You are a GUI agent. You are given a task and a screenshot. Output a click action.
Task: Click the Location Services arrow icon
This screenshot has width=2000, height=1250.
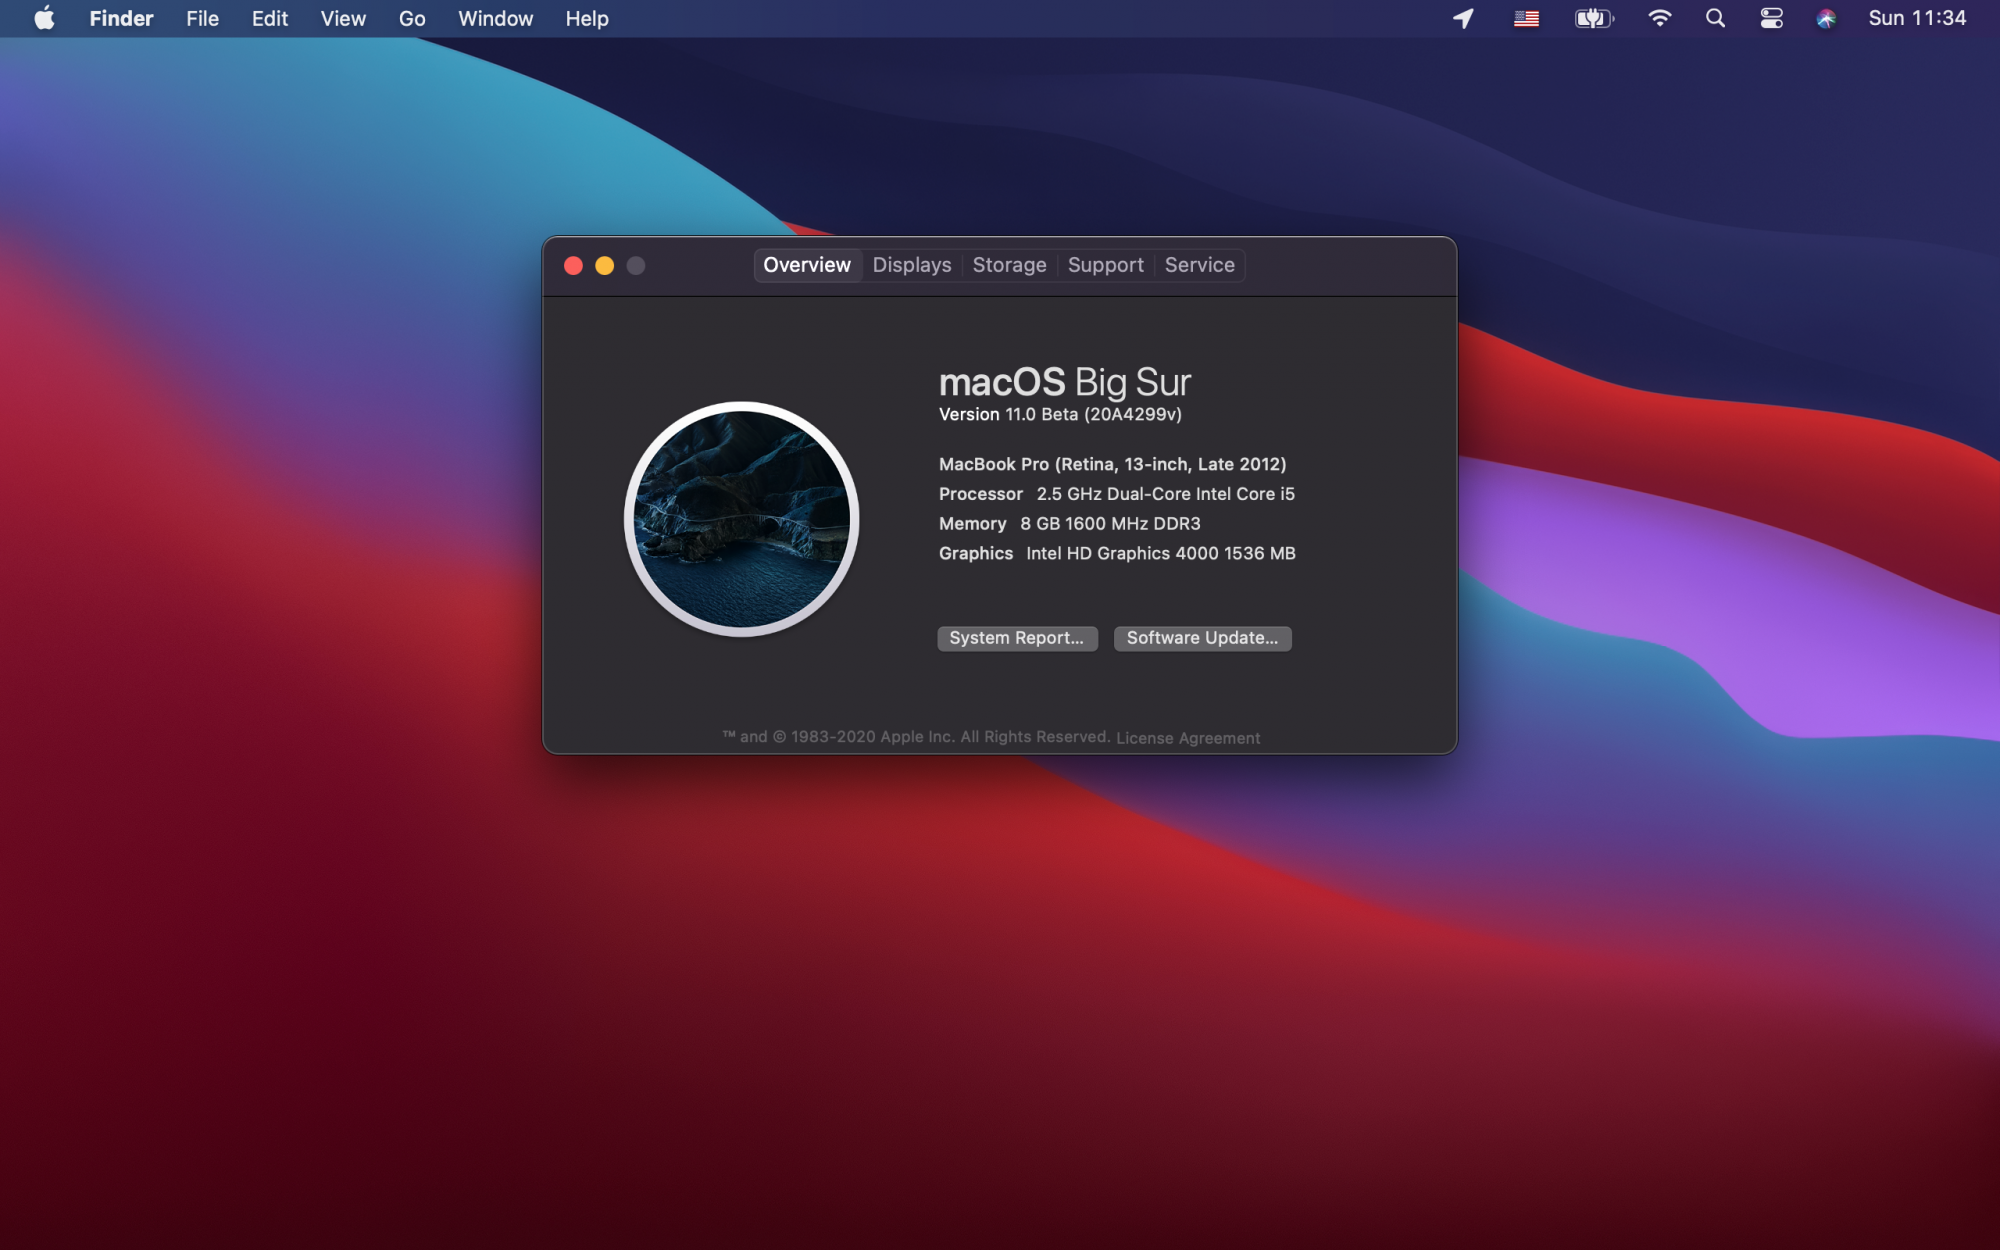[1463, 18]
